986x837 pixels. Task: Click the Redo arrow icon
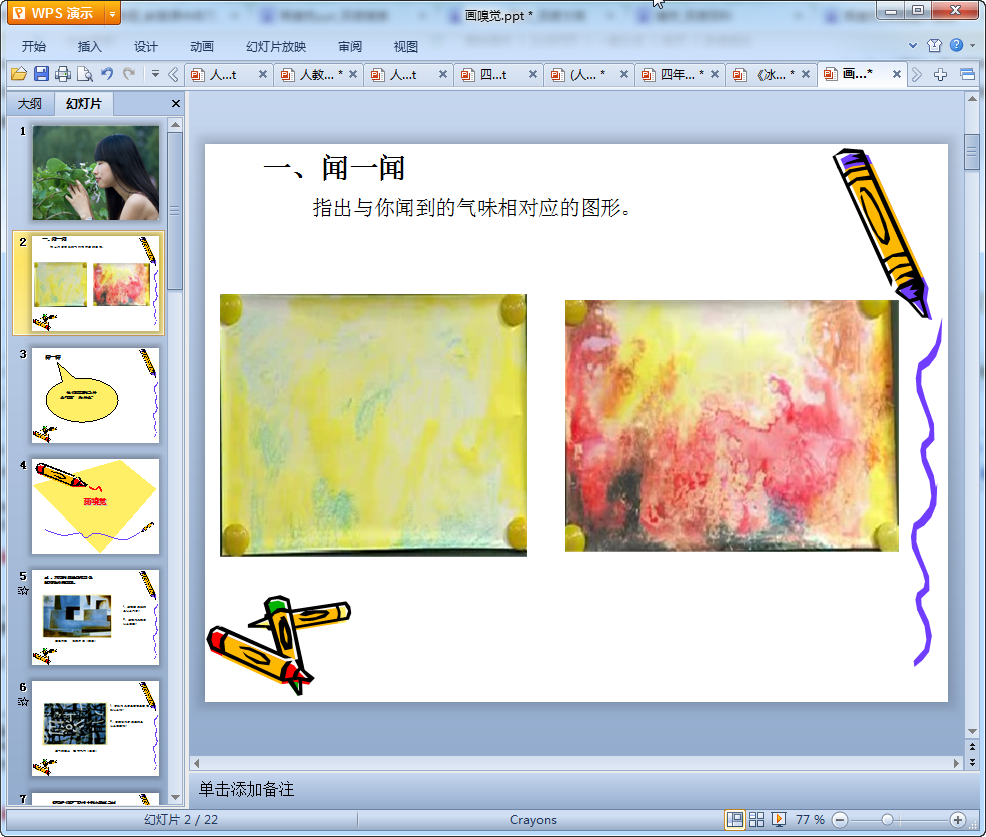point(129,74)
